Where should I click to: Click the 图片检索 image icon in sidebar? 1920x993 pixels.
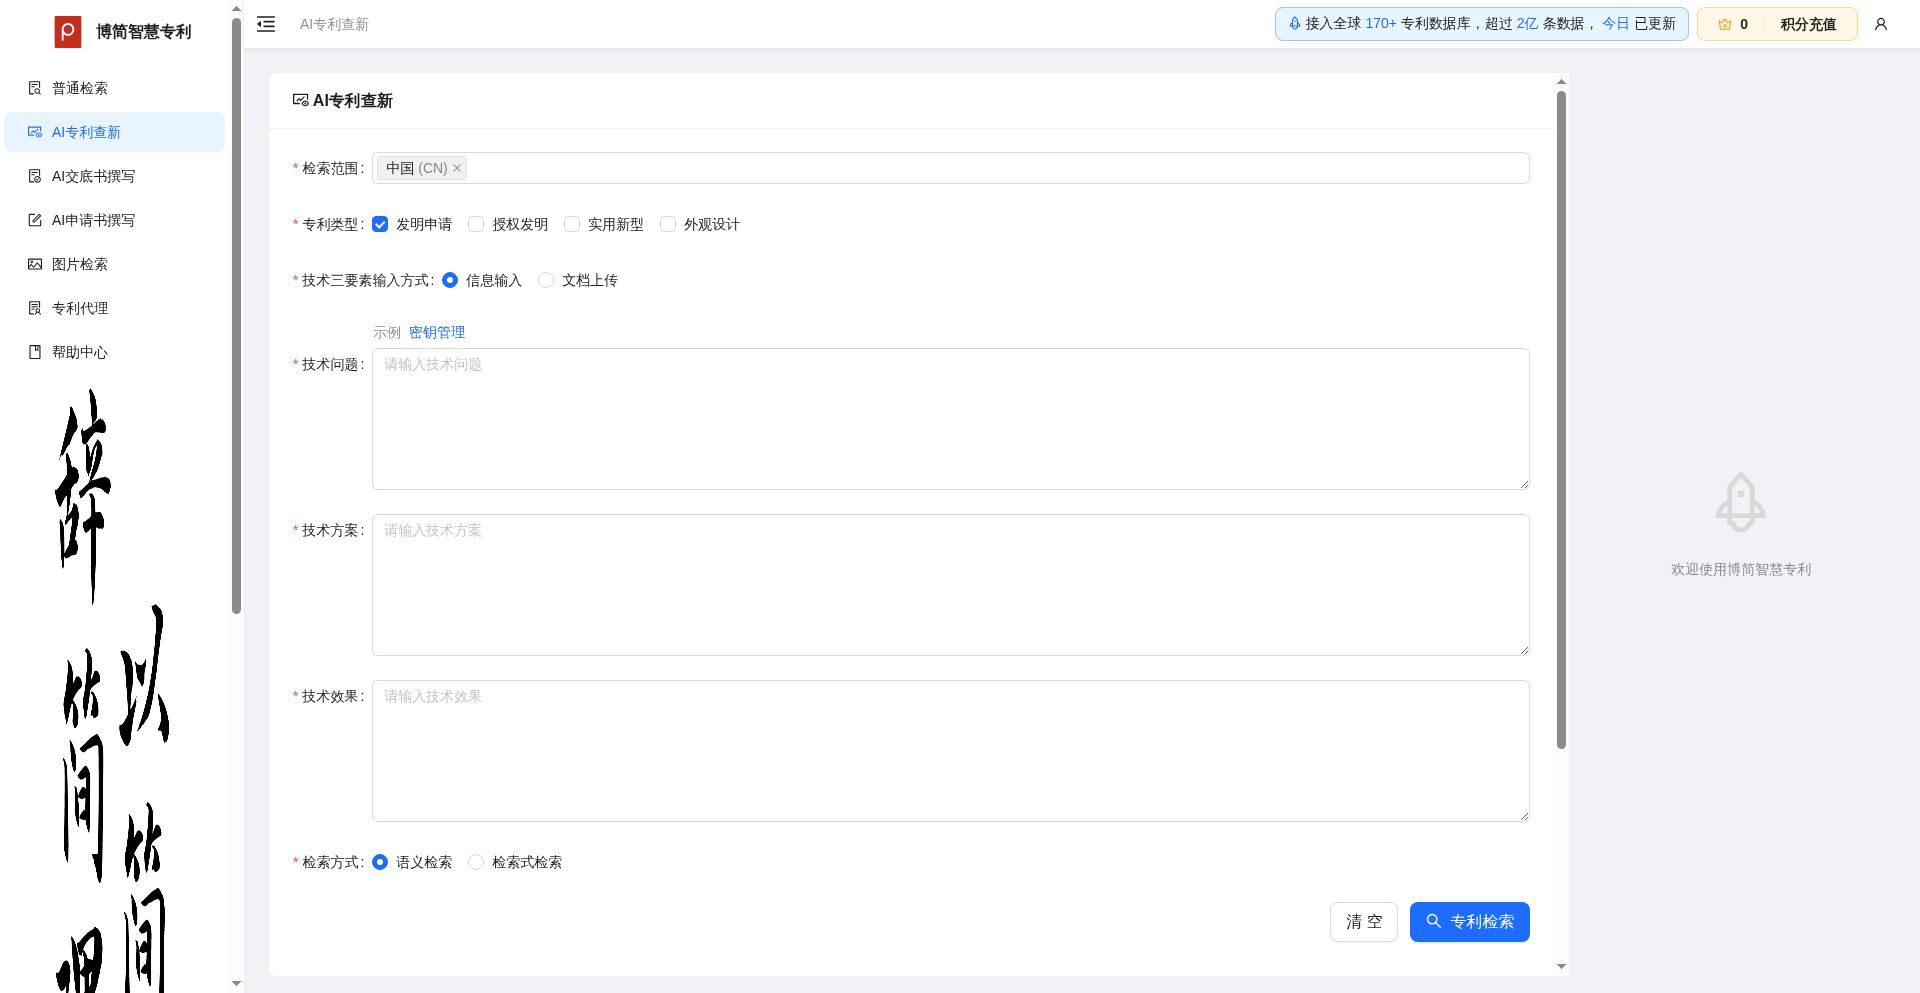[35, 264]
